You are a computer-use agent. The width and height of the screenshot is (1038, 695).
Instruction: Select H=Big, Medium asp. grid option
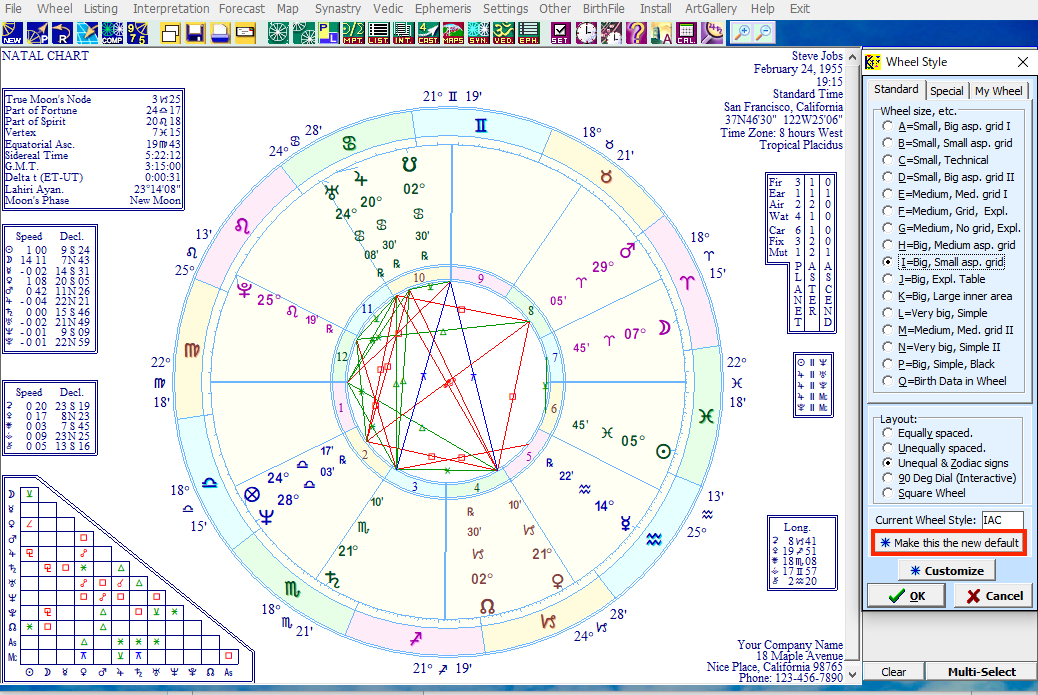[x=949, y=245]
